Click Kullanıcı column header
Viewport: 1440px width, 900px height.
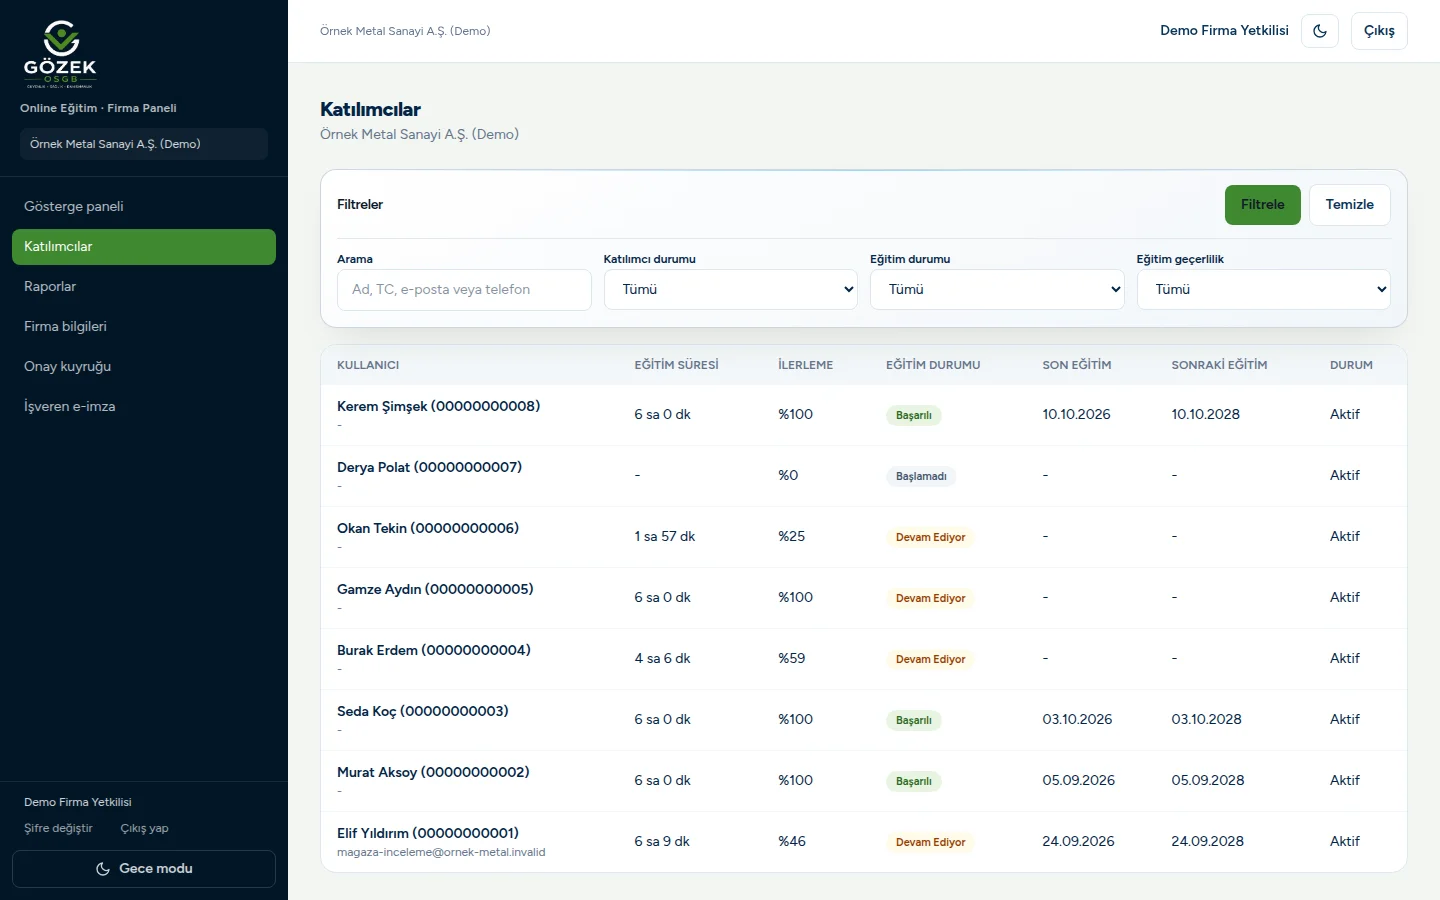(x=368, y=365)
